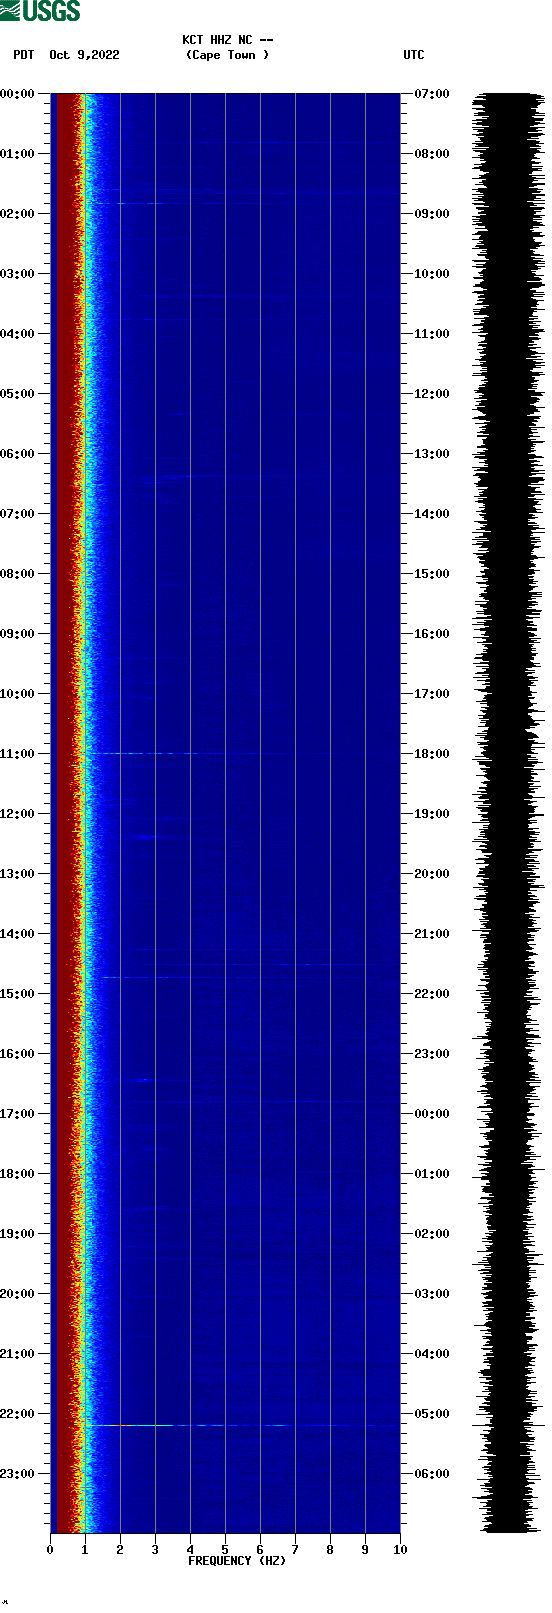552x1613 pixels.
Task: Click PDT time label '13:00'
Action: 18,874
